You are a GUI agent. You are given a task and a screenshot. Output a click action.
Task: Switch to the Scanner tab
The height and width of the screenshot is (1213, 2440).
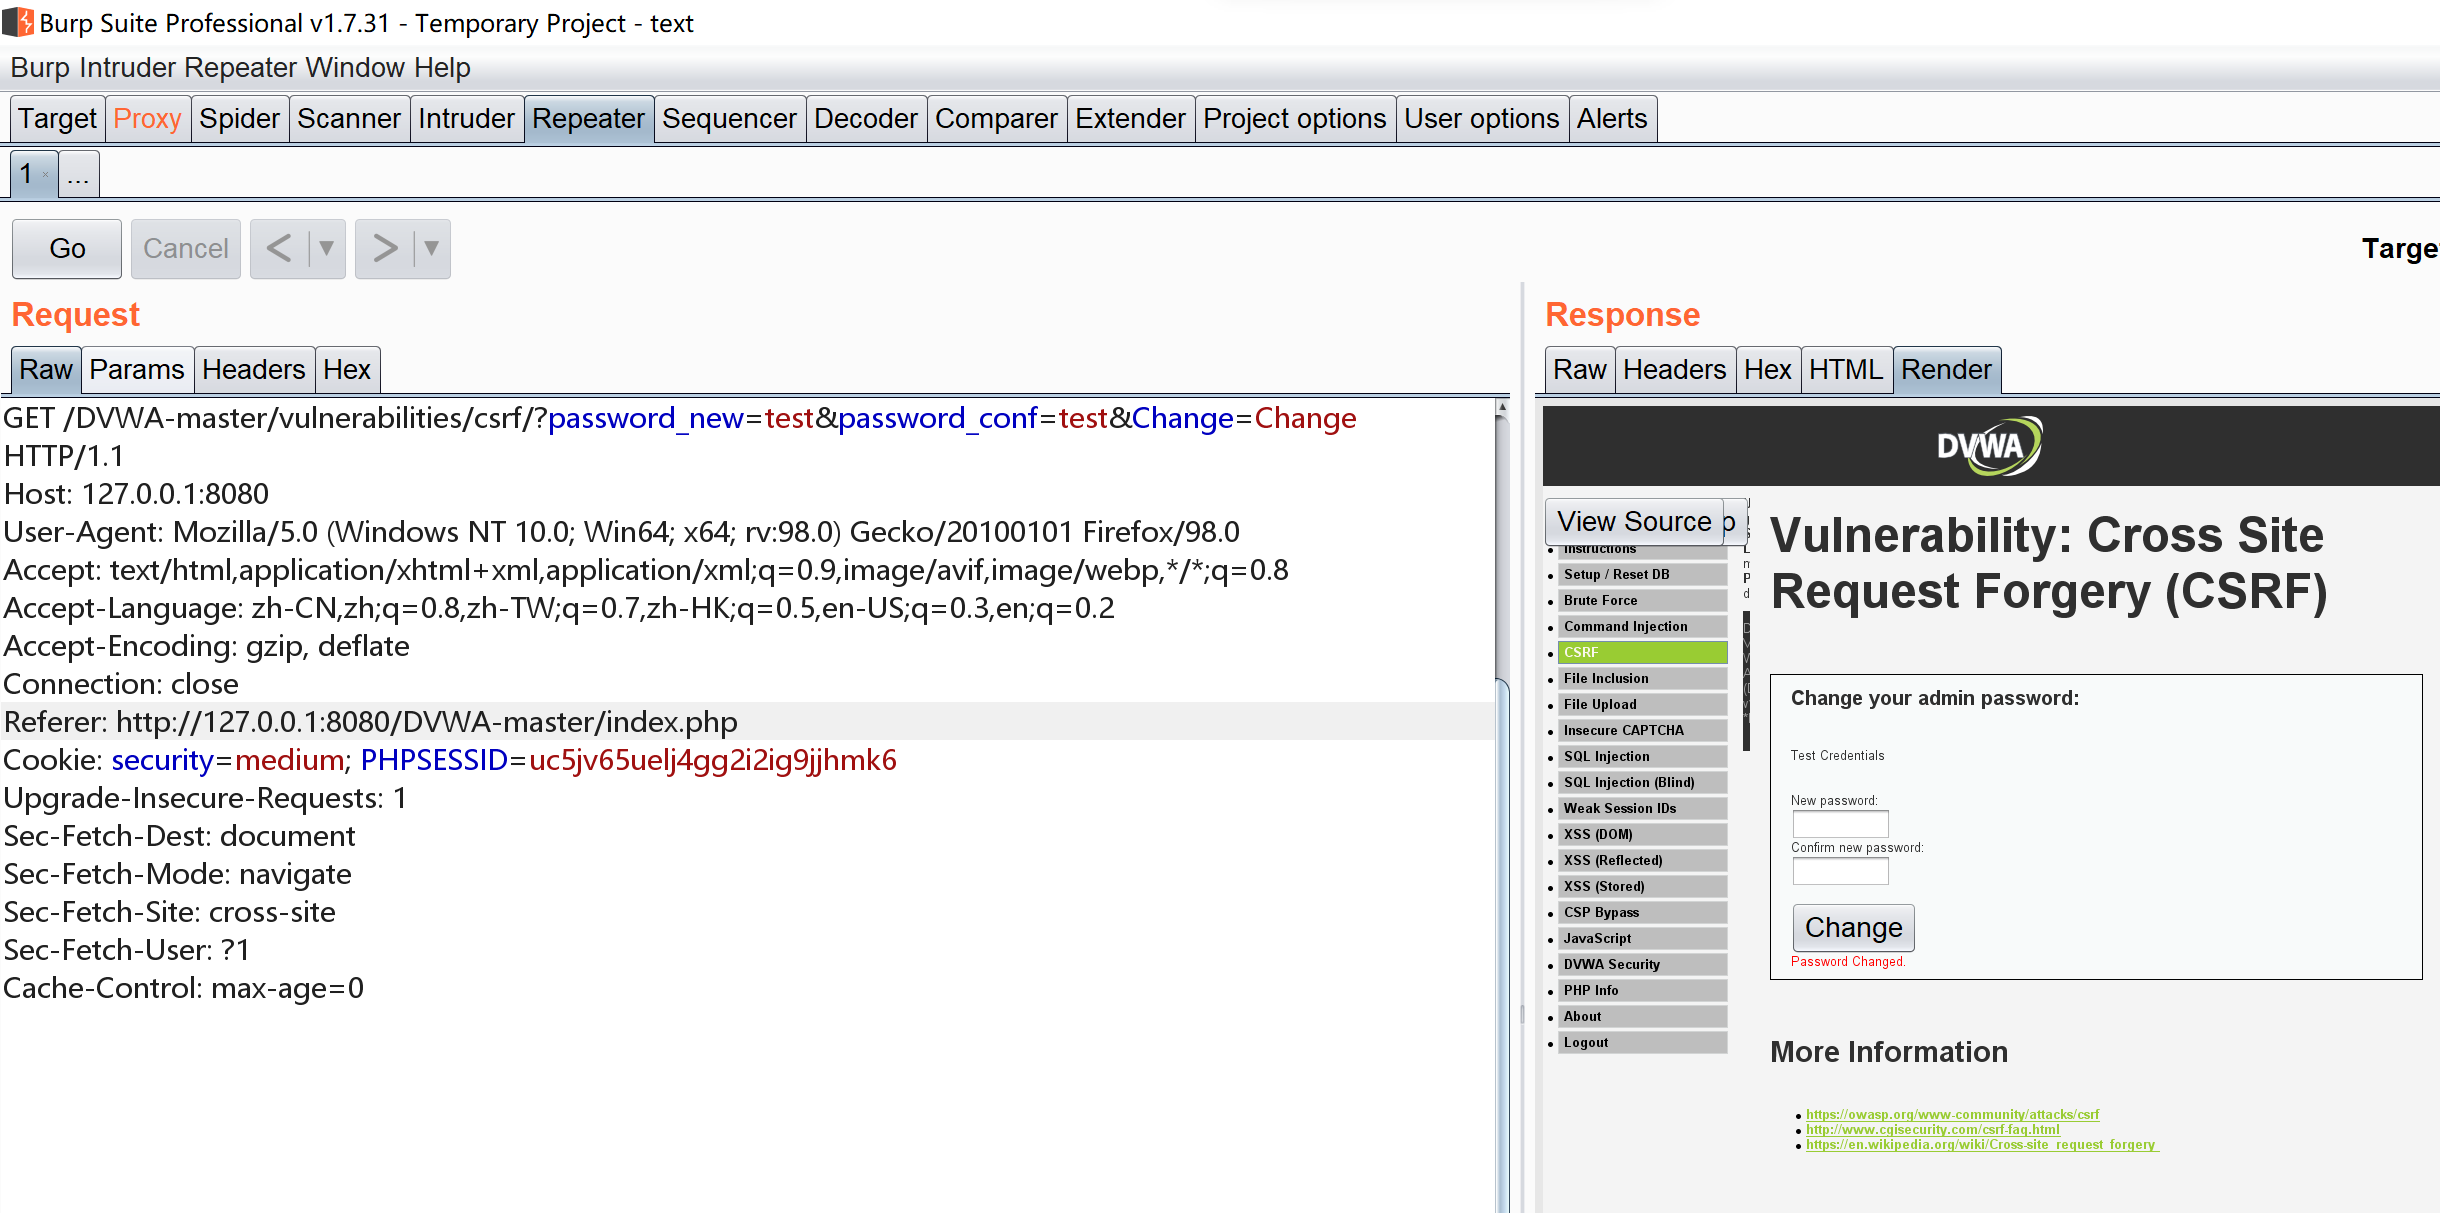(349, 119)
